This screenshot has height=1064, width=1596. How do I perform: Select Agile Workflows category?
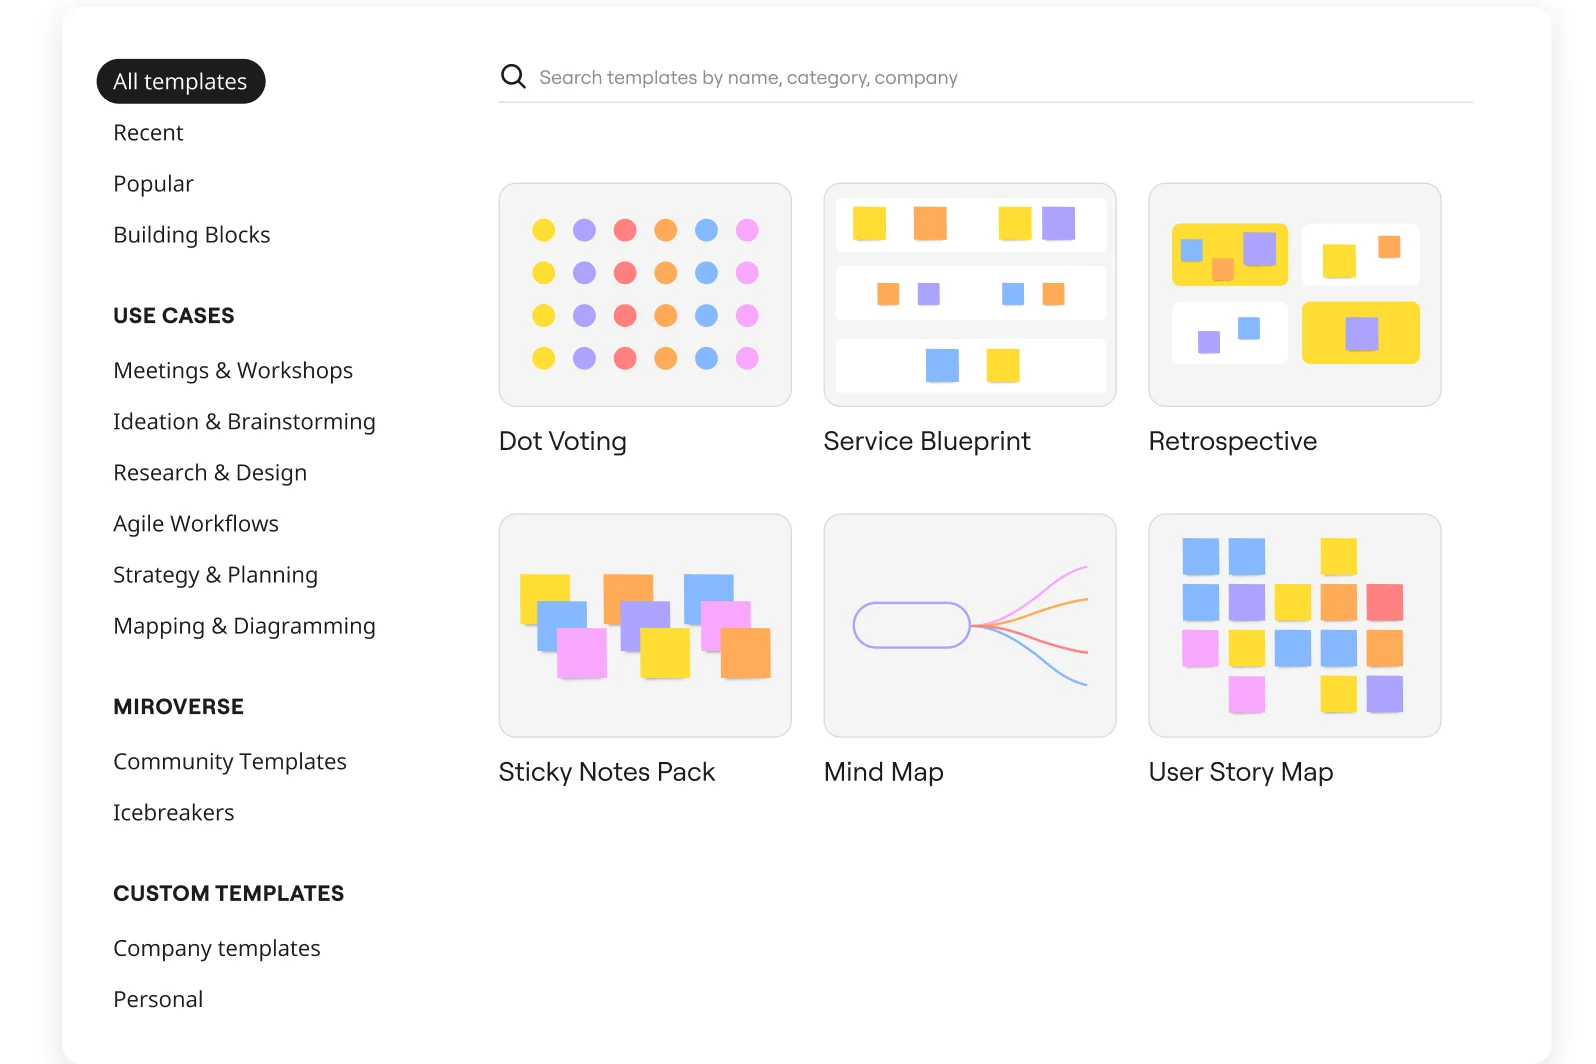pos(196,524)
